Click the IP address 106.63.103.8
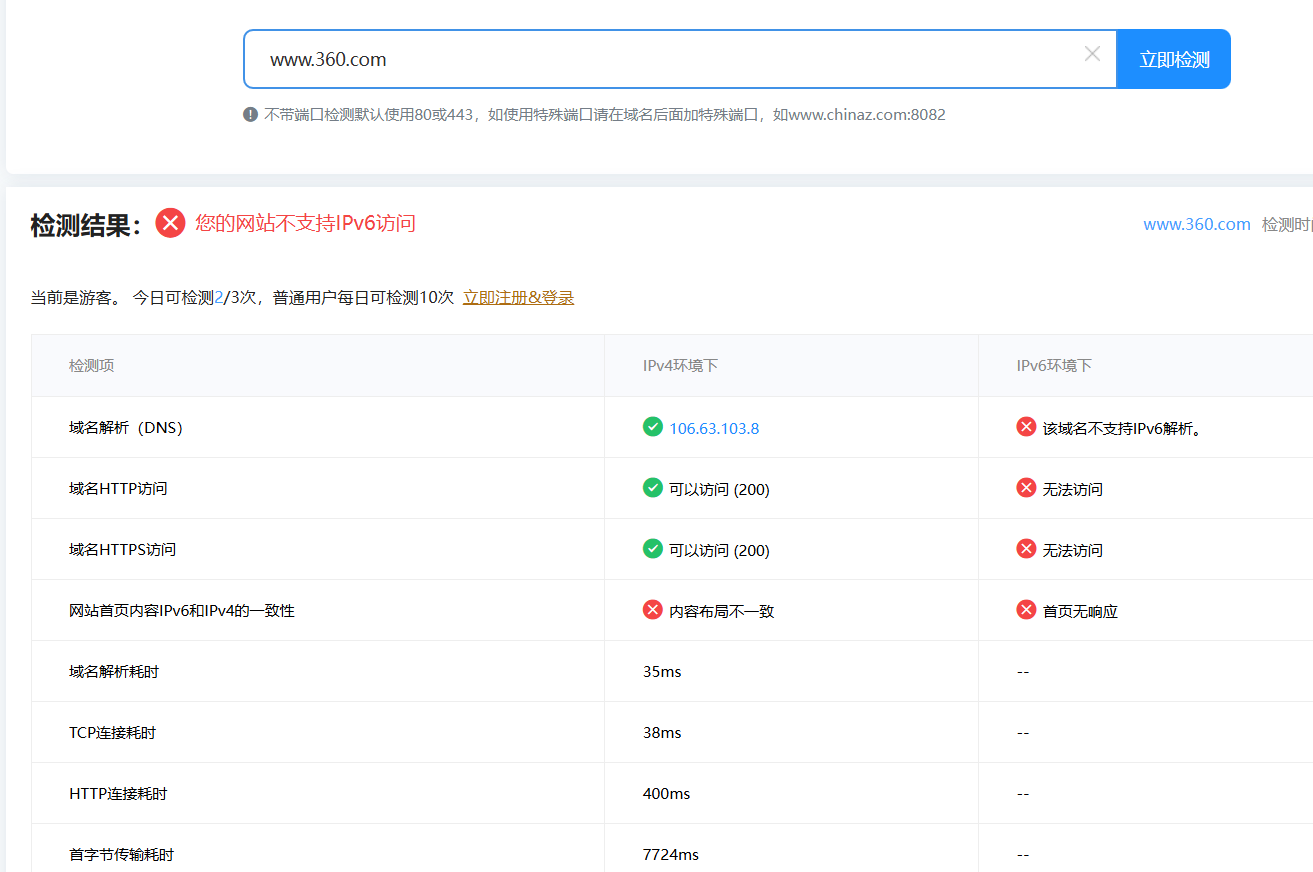 (x=714, y=428)
